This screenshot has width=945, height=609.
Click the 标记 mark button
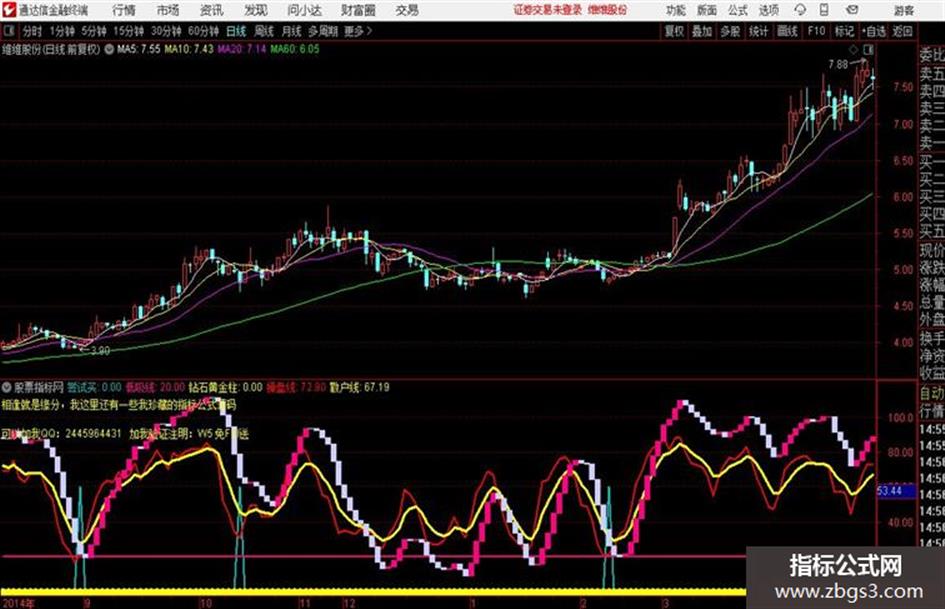(x=844, y=31)
